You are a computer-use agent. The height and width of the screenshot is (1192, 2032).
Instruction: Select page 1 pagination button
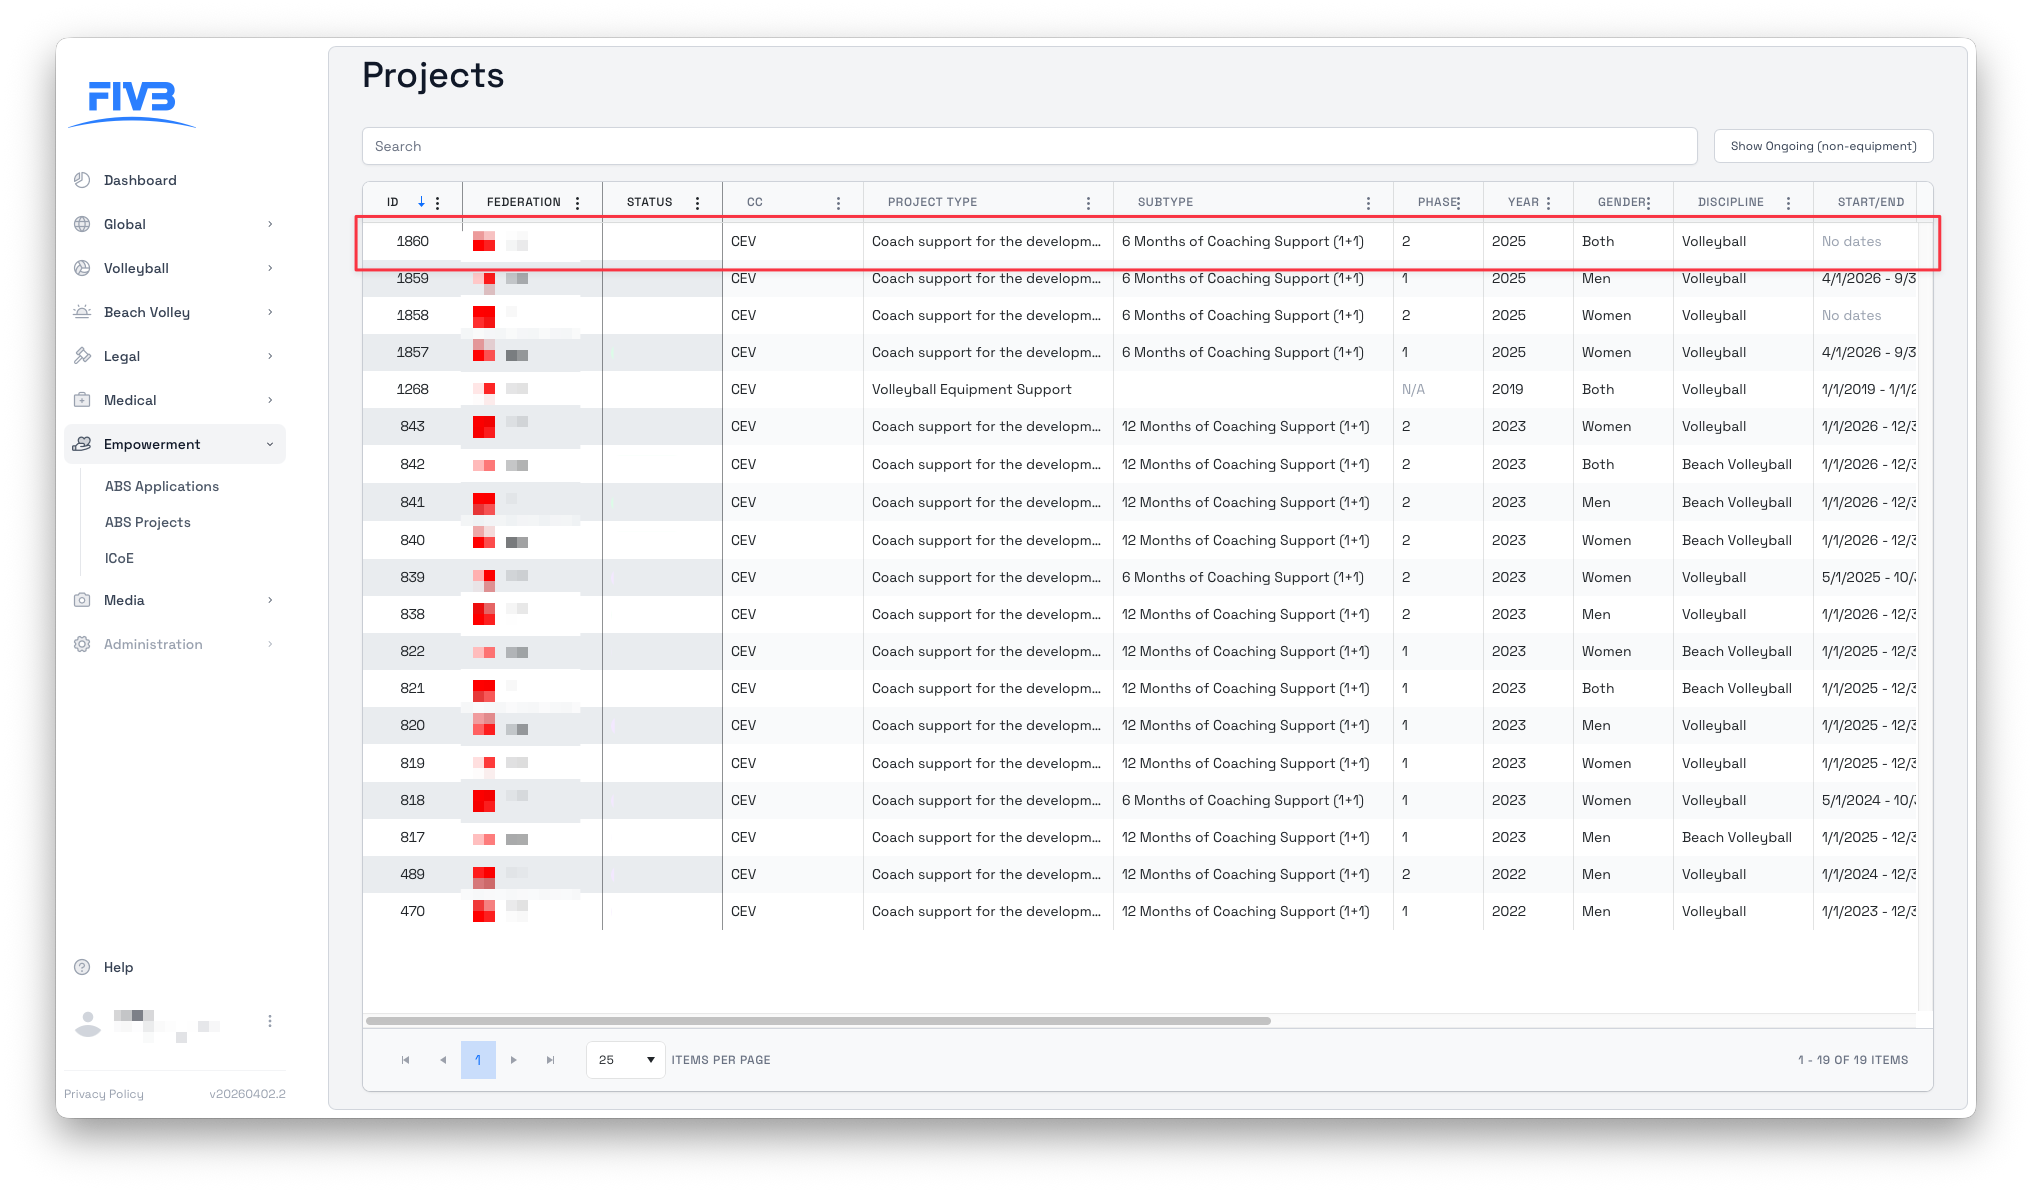tap(478, 1060)
